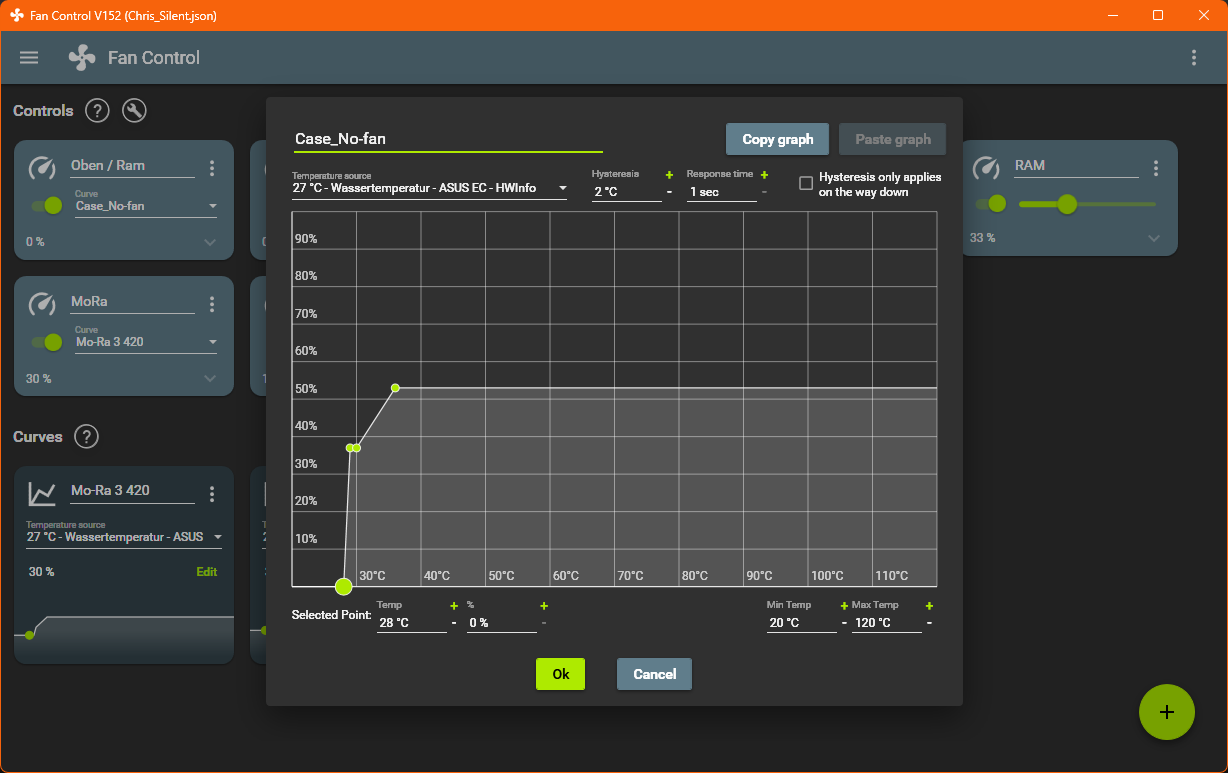Image resolution: width=1228 pixels, height=773 pixels.
Task: Increase Response time with the plus icon
Action: 764,175
